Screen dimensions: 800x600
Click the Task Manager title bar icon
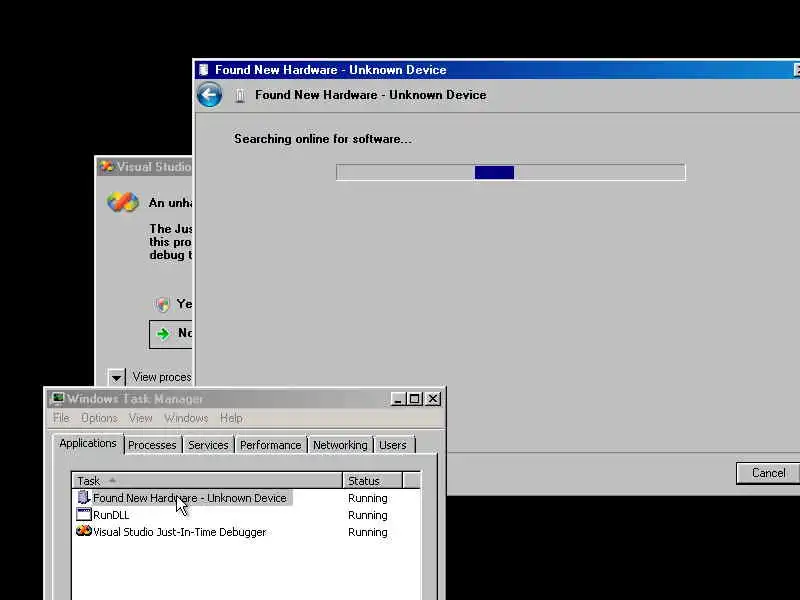pyautogui.click(x=58, y=398)
